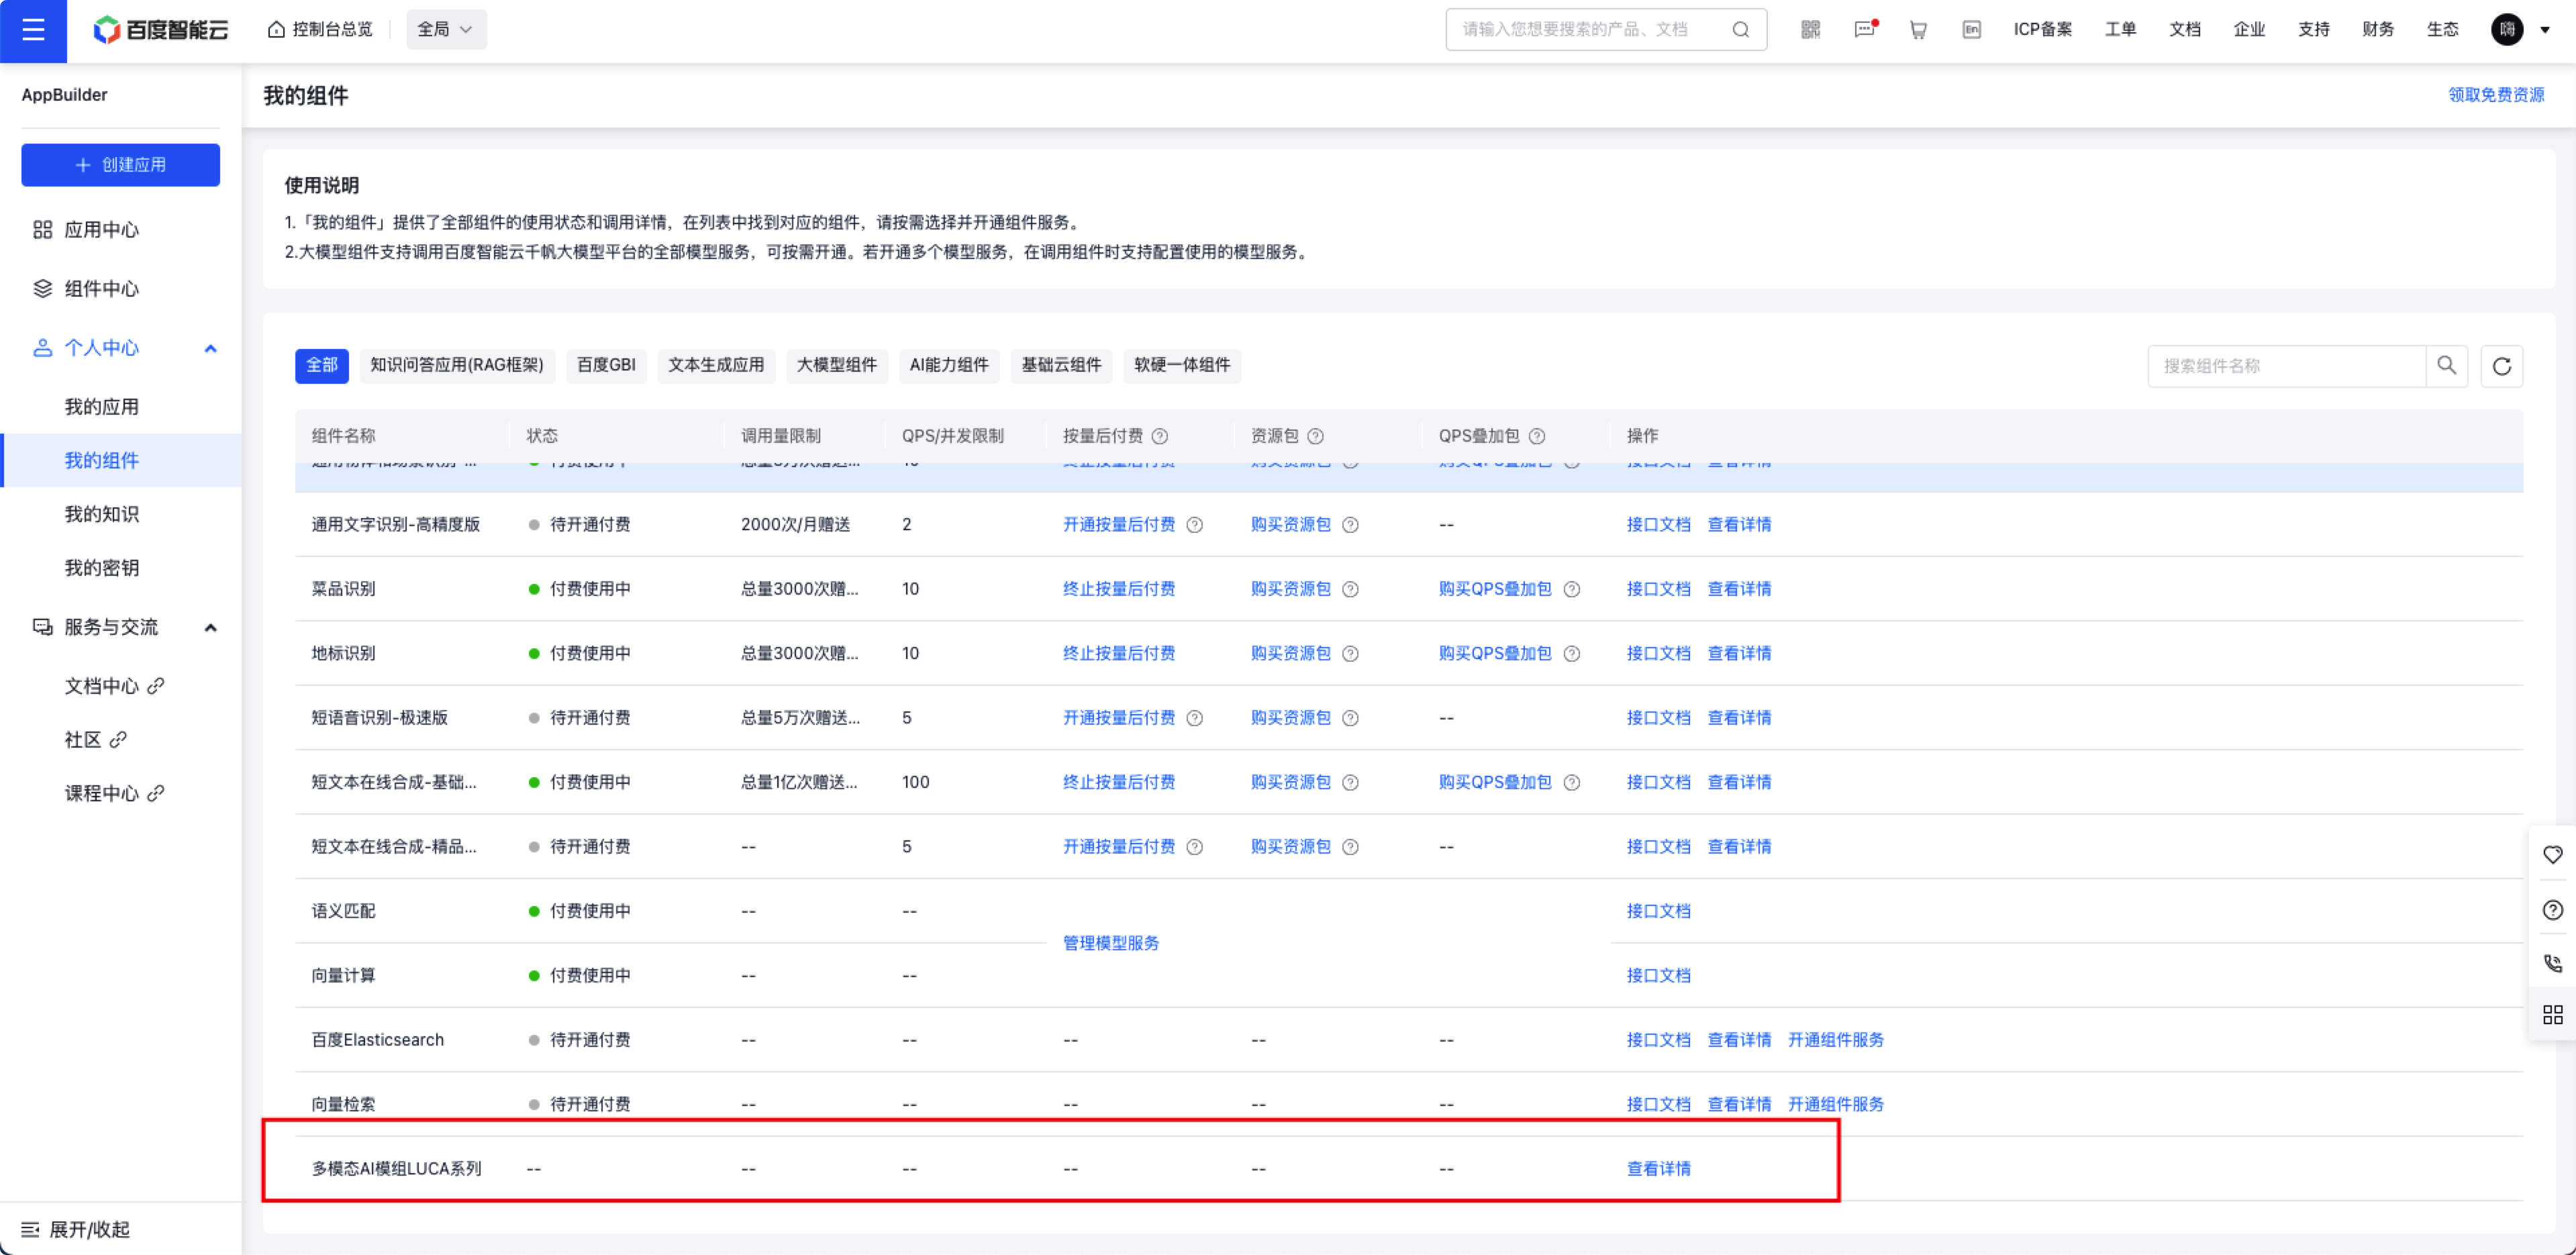The height and width of the screenshot is (1255, 2576).
Task: Collapse the 个人中心 section
Action: tap(210, 348)
